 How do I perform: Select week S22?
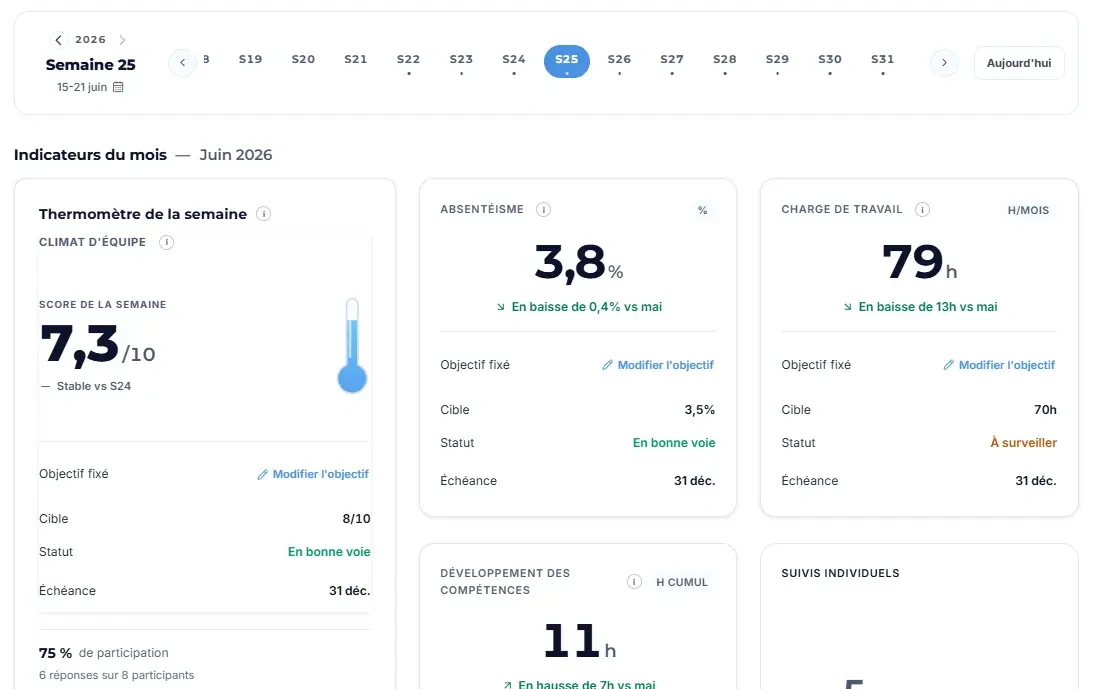[408, 62]
